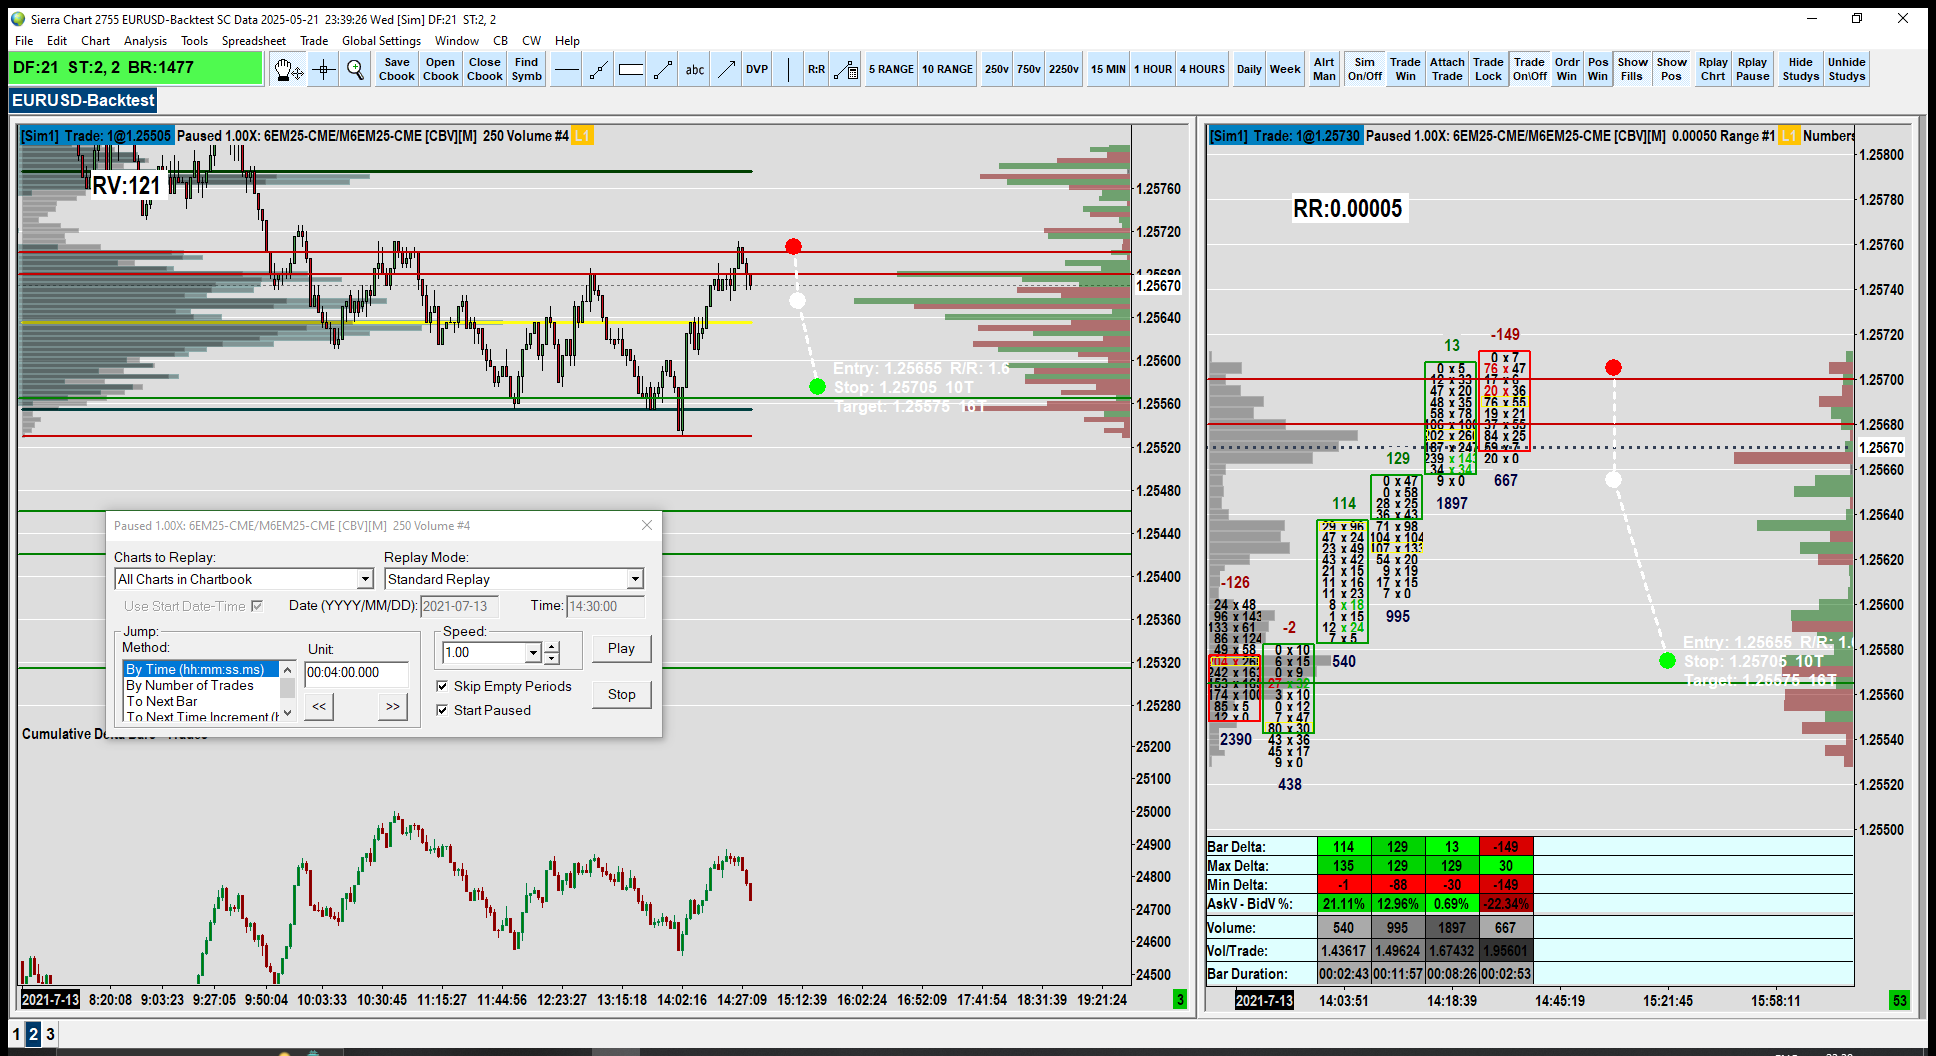Toggle Sim On/Off trade simulation mode
This screenshot has height=1056, width=1936.
tap(1364, 69)
